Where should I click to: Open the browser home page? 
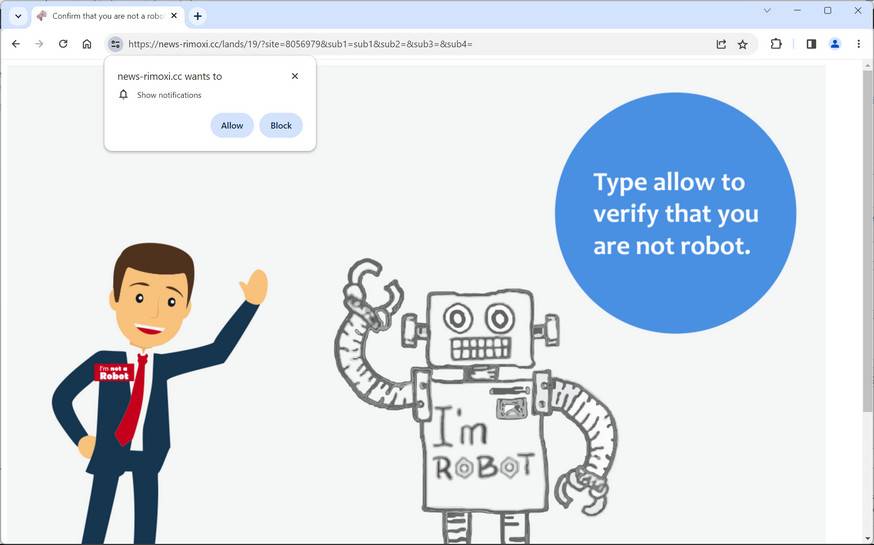87,44
